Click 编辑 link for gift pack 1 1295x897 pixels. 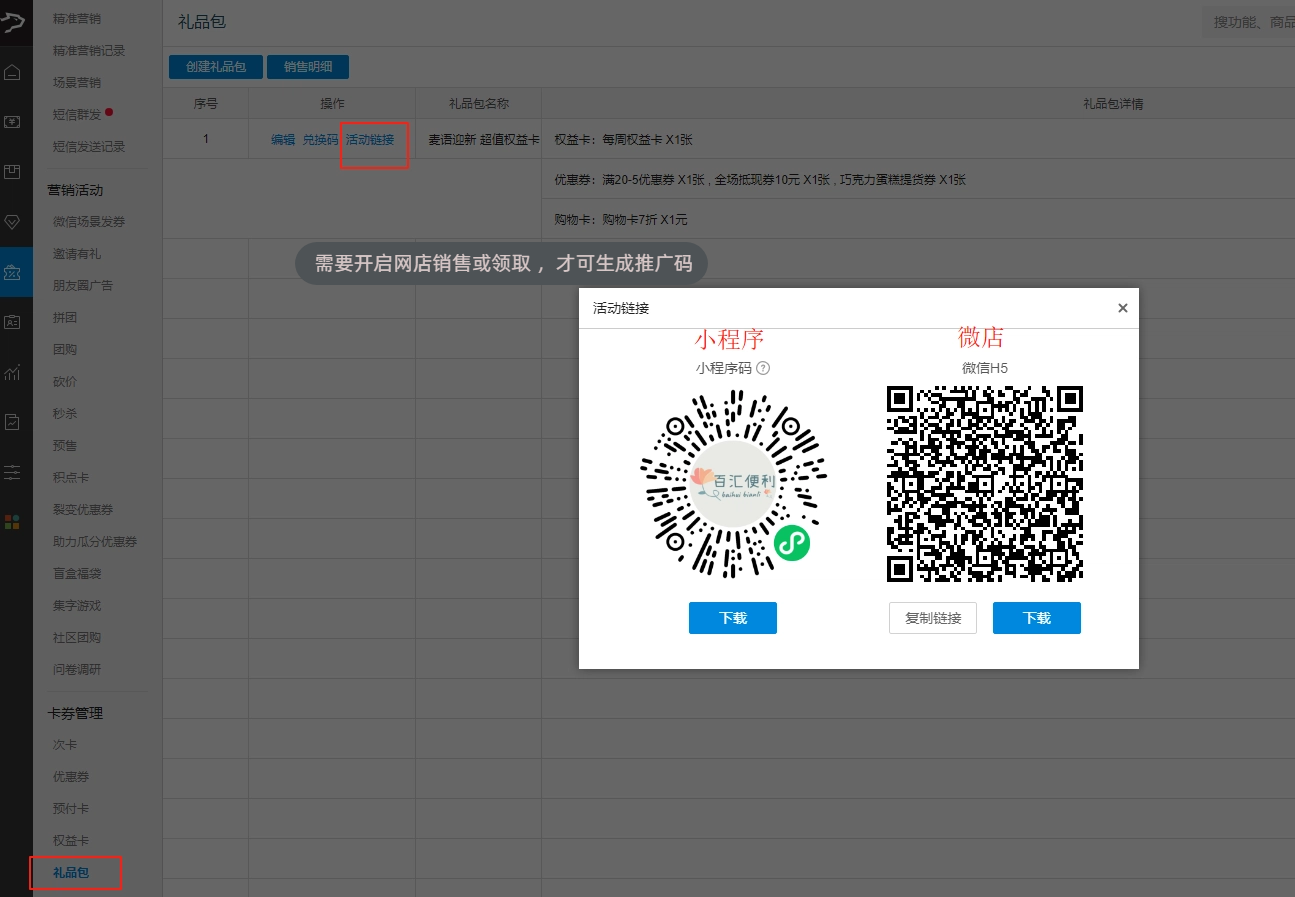pos(283,140)
